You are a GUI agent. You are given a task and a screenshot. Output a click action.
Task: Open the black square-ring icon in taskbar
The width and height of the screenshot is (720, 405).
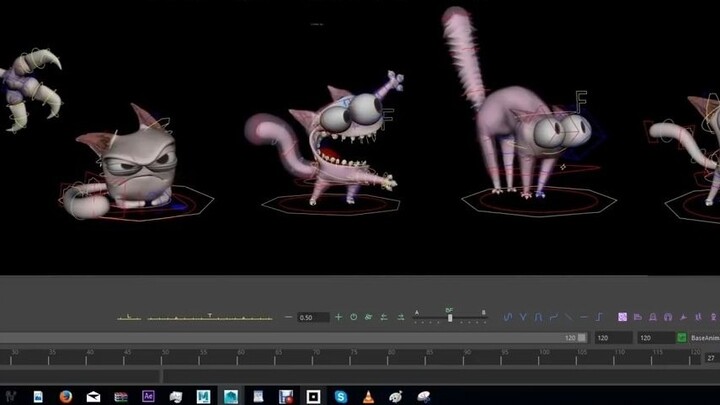313,396
